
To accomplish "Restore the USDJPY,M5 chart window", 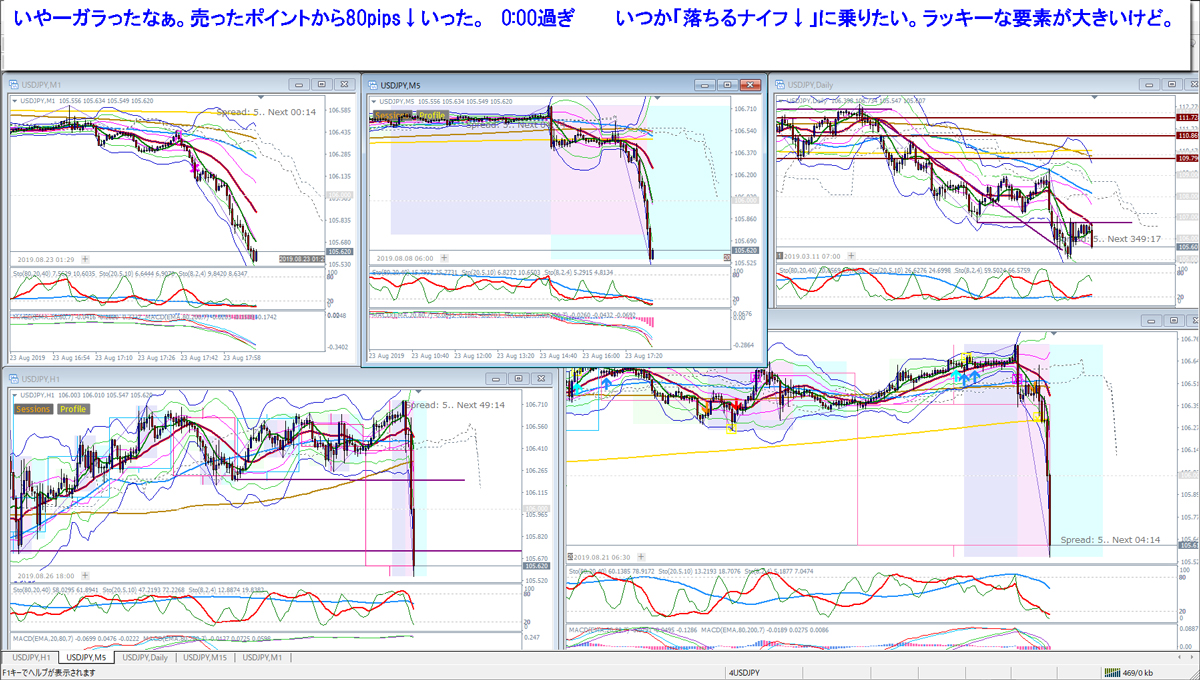I will coord(727,85).
